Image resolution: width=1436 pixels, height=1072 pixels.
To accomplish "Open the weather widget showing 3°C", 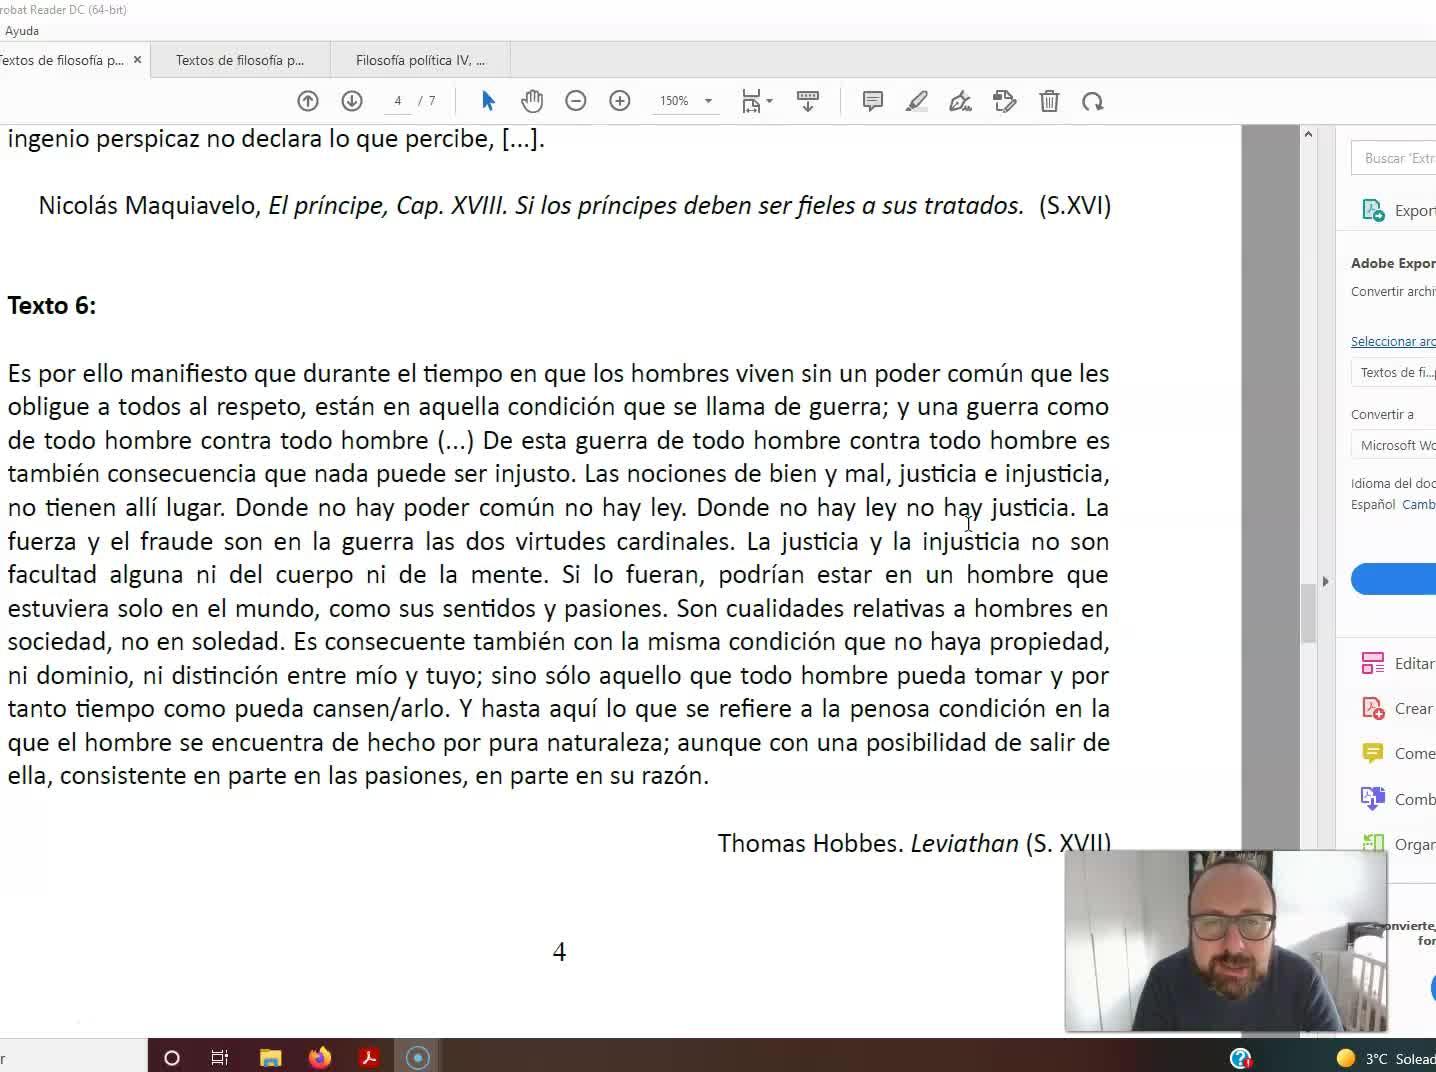I will [x=1386, y=1058].
